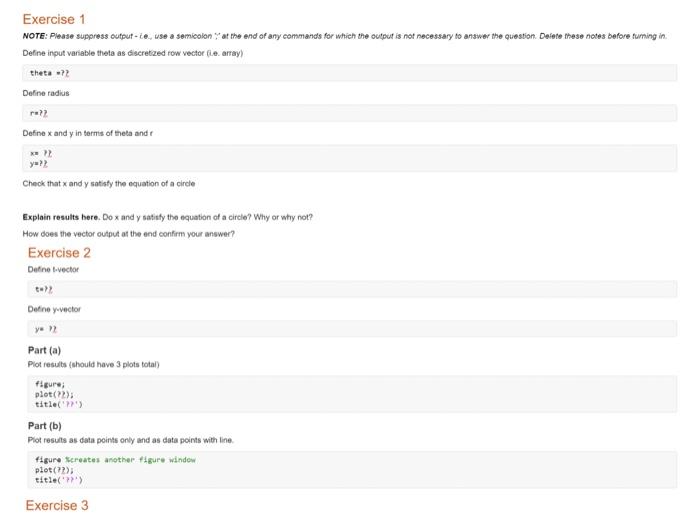The width and height of the screenshot is (700, 519).
Task: Click the Exercise 1 heading
Action: tap(54, 19)
